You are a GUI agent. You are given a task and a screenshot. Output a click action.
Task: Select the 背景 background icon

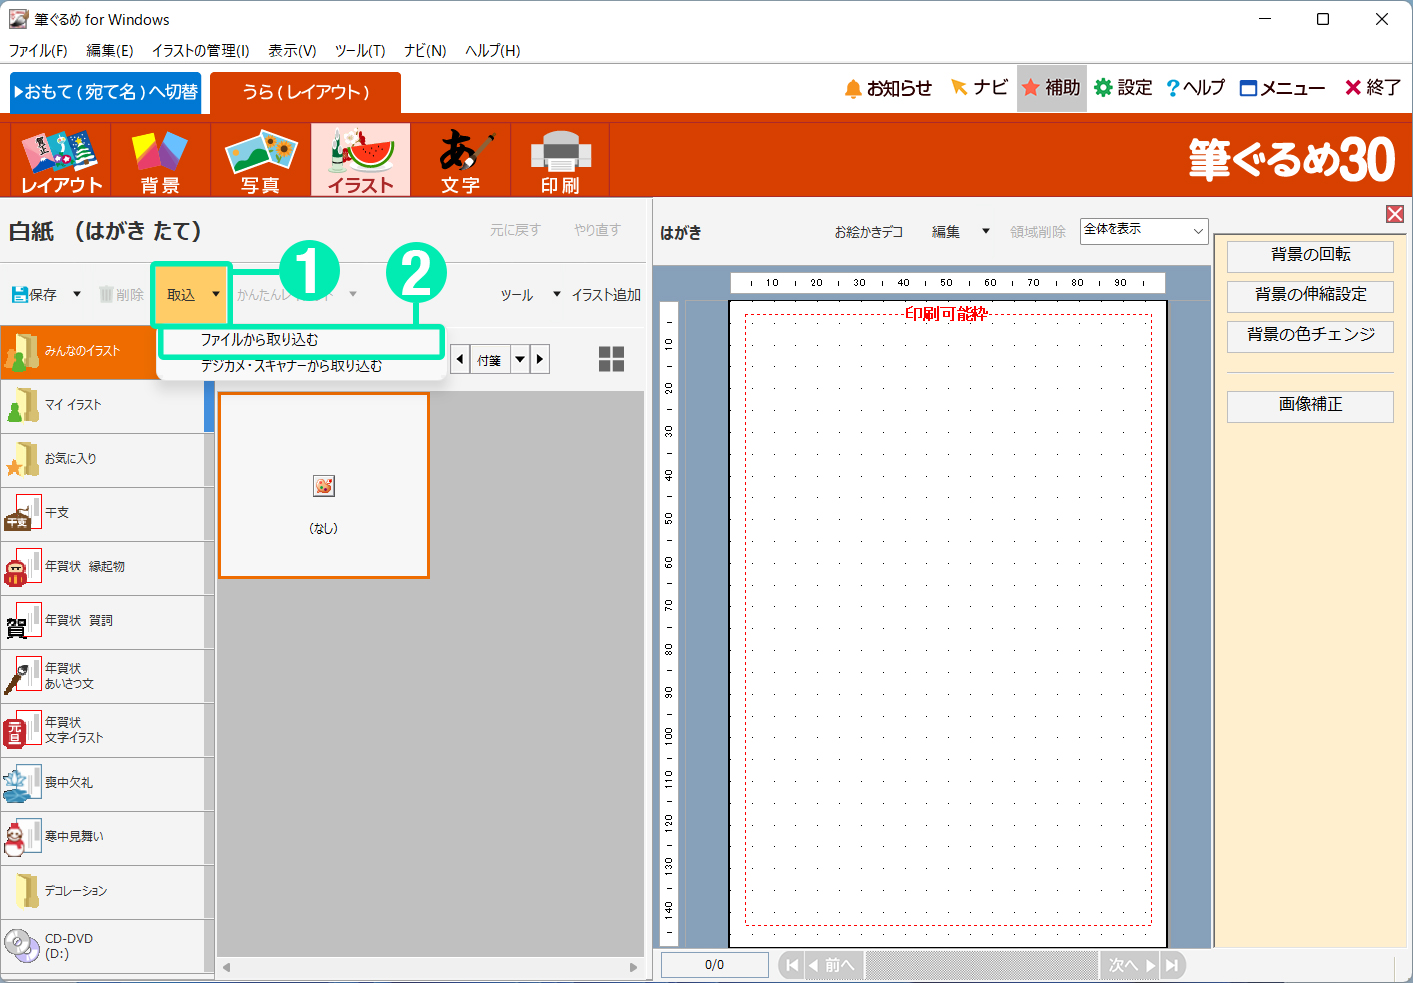(x=160, y=160)
